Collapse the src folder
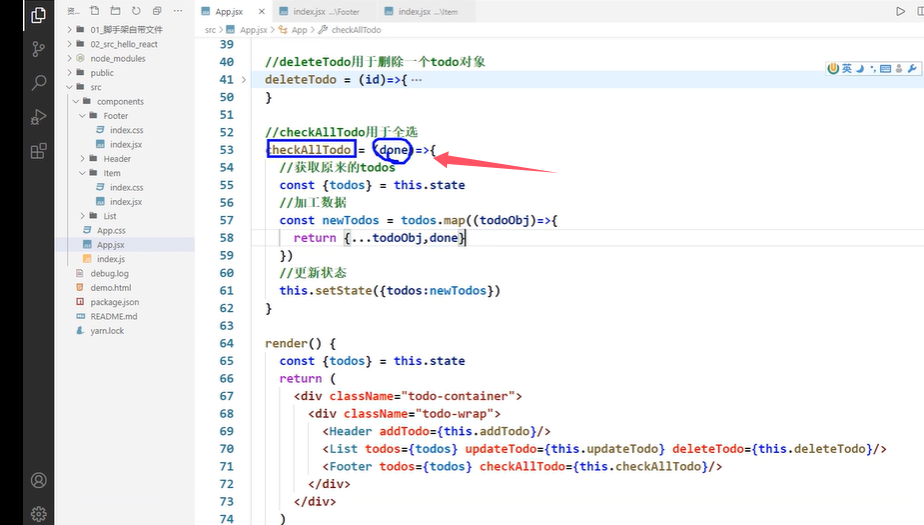924x525 pixels. point(95,87)
